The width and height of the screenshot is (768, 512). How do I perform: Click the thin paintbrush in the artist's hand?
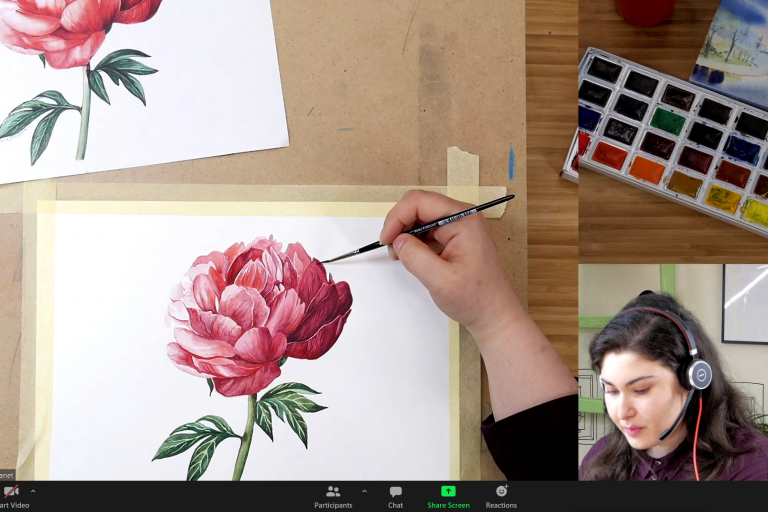(420, 230)
